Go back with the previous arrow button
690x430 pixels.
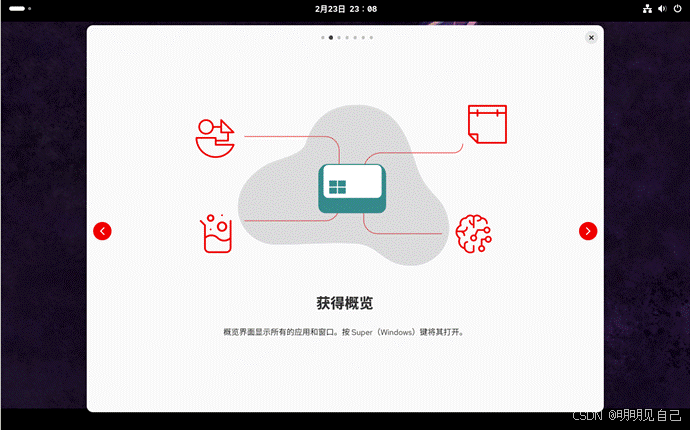[102, 231]
